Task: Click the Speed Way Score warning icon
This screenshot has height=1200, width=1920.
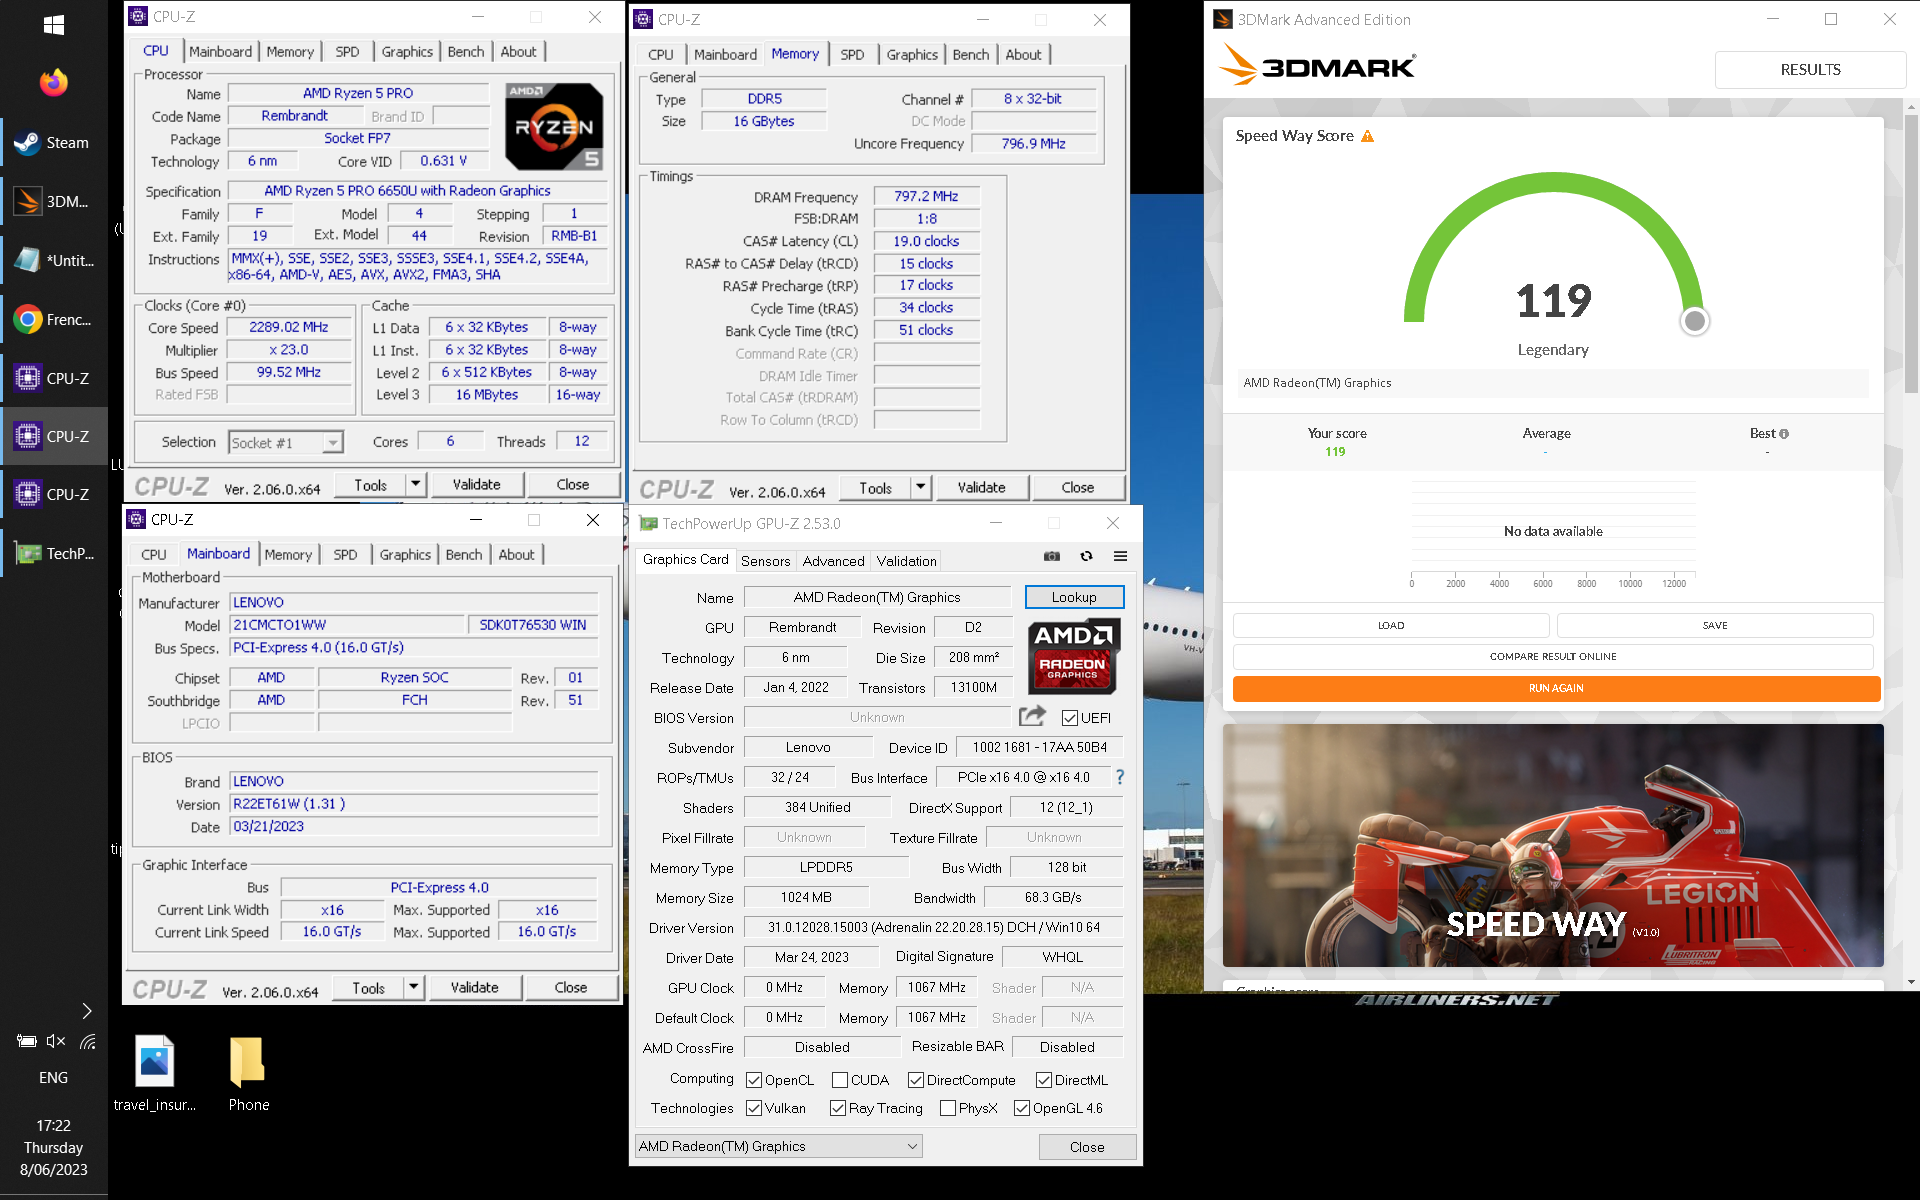Action: [1367, 136]
